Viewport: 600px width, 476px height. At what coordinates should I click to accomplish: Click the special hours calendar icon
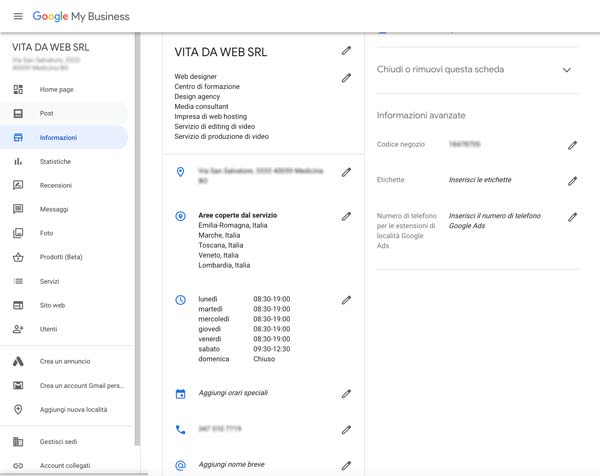pos(180,394)
